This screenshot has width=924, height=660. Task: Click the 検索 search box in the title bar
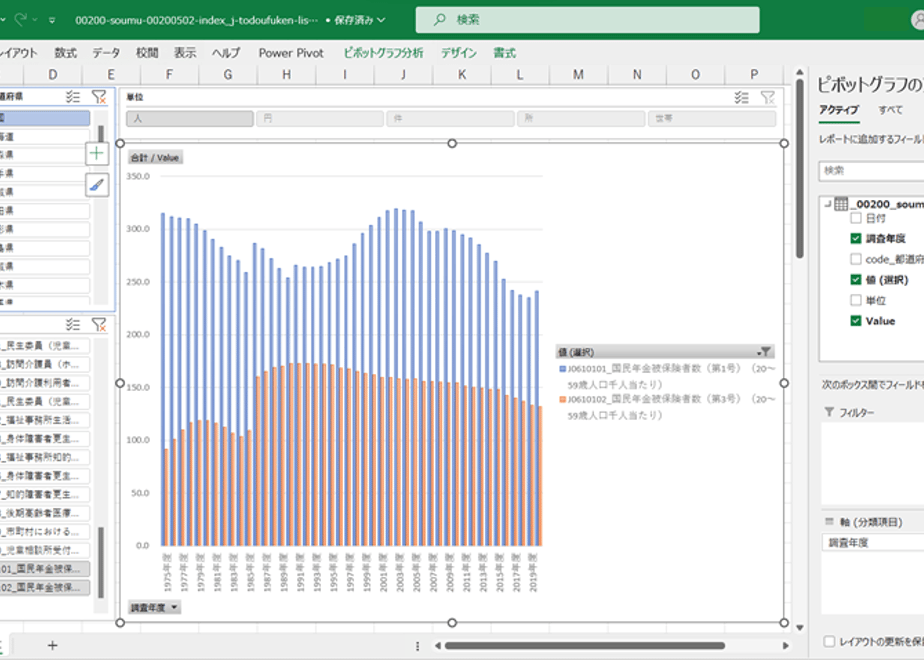[x=588, y=19]
